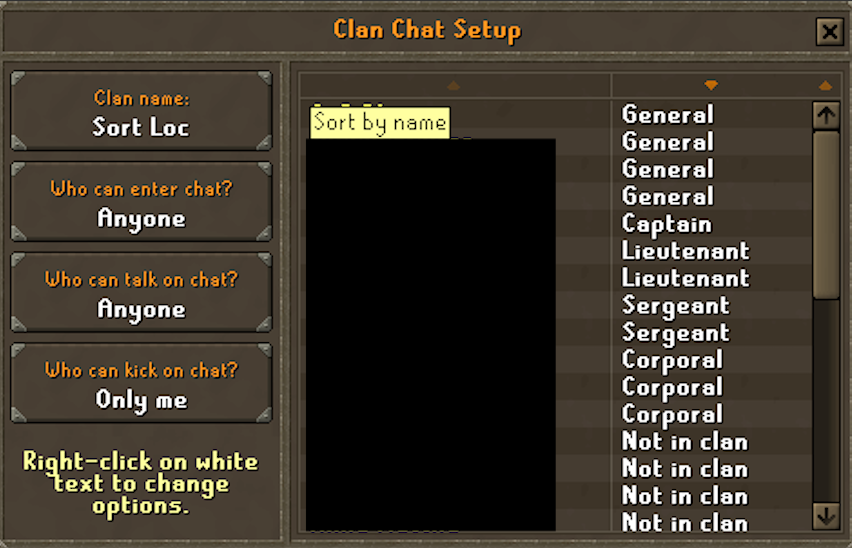Screen dimensions: 852x548
Task: Click the rank column down-arrow sort icon
Action: (711, 85)
